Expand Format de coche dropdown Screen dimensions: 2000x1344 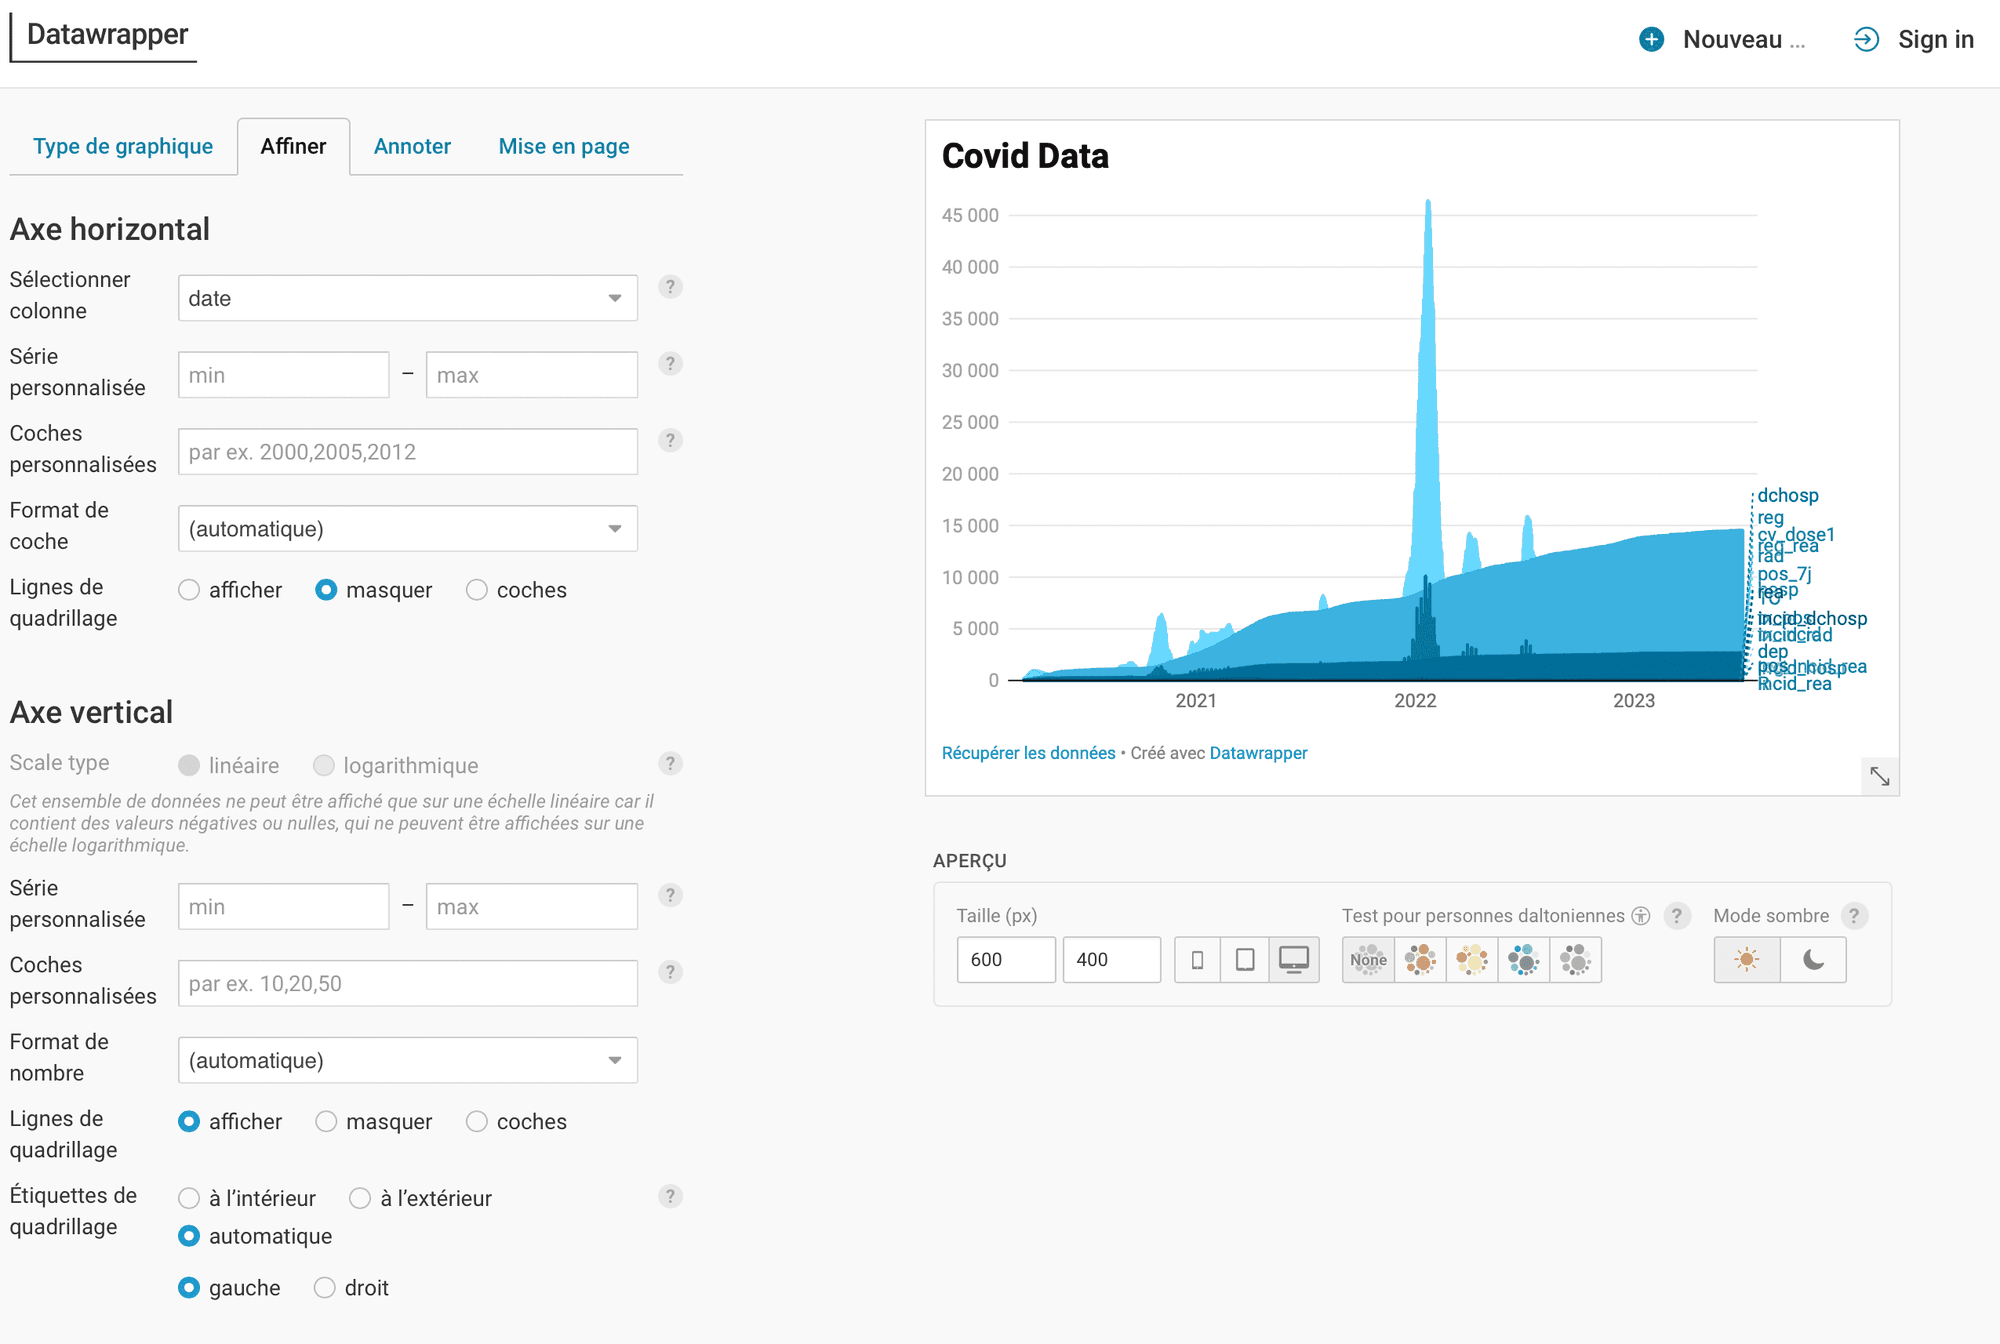point(407,529)
